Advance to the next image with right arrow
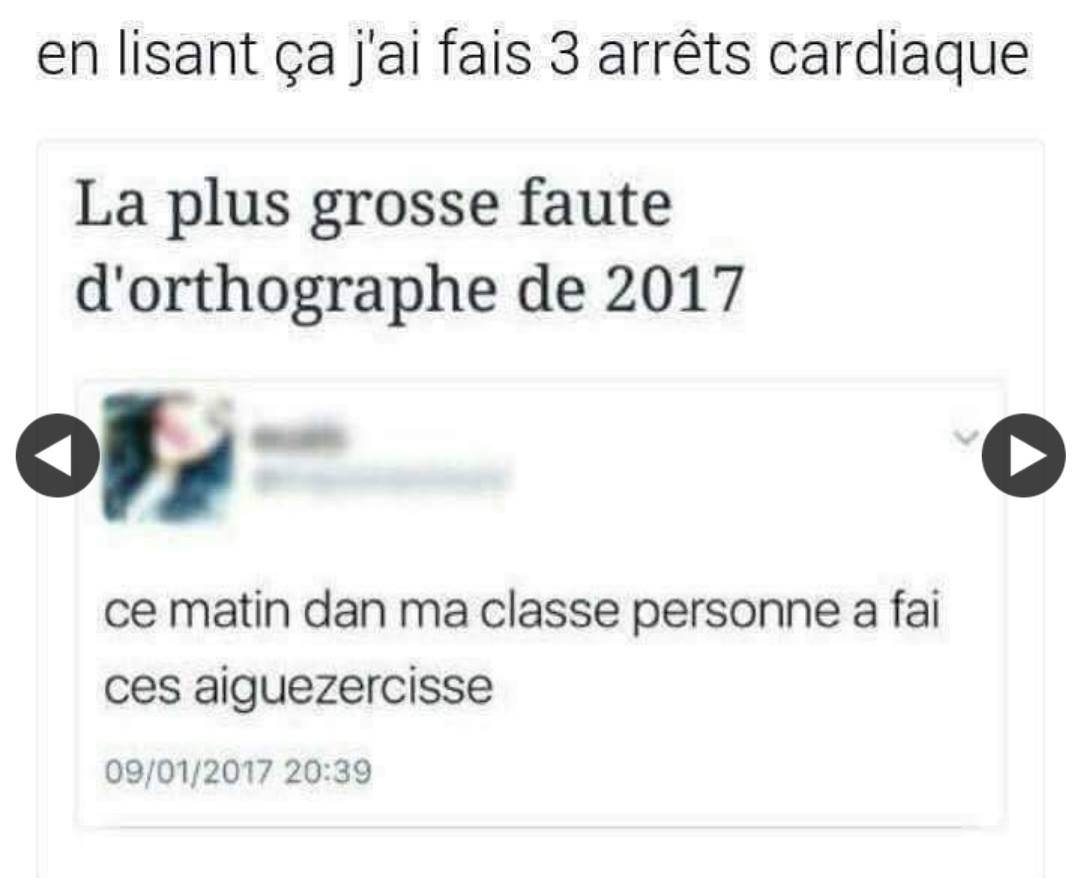Image resolution: width=1080 pixels, height=878 pixels. 1024,455
